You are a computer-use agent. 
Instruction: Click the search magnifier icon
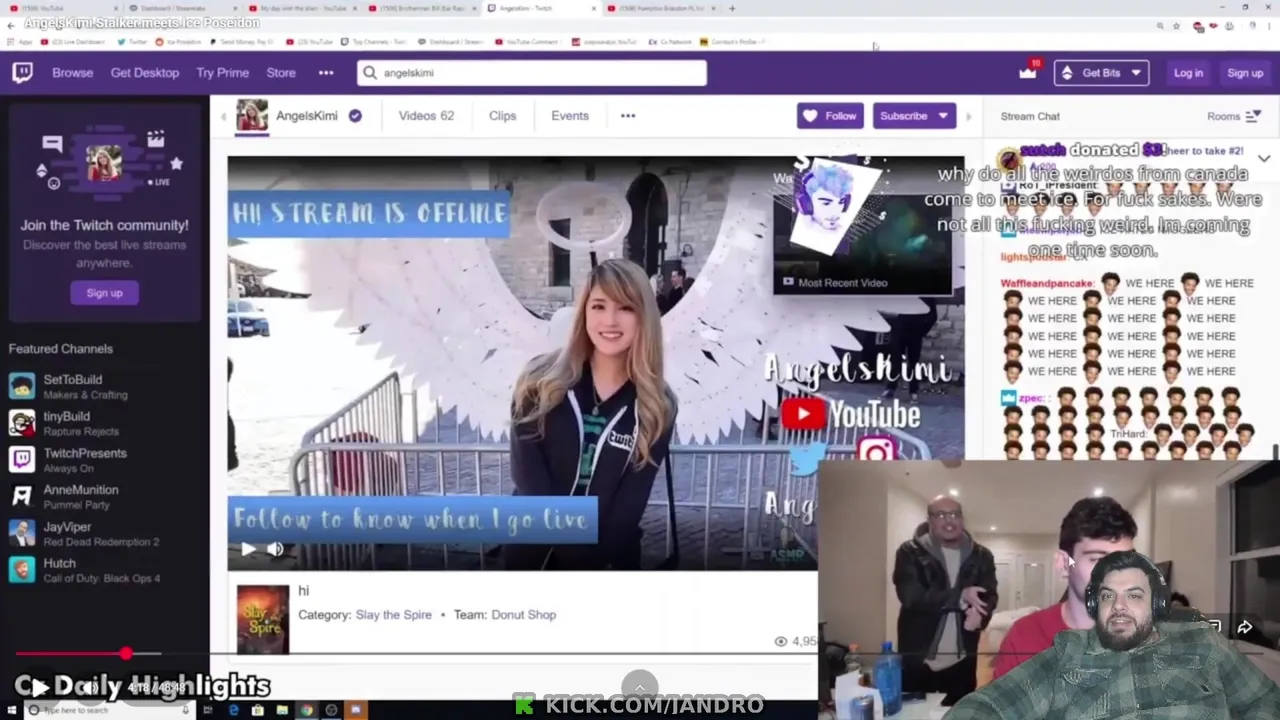click(370, 73)
